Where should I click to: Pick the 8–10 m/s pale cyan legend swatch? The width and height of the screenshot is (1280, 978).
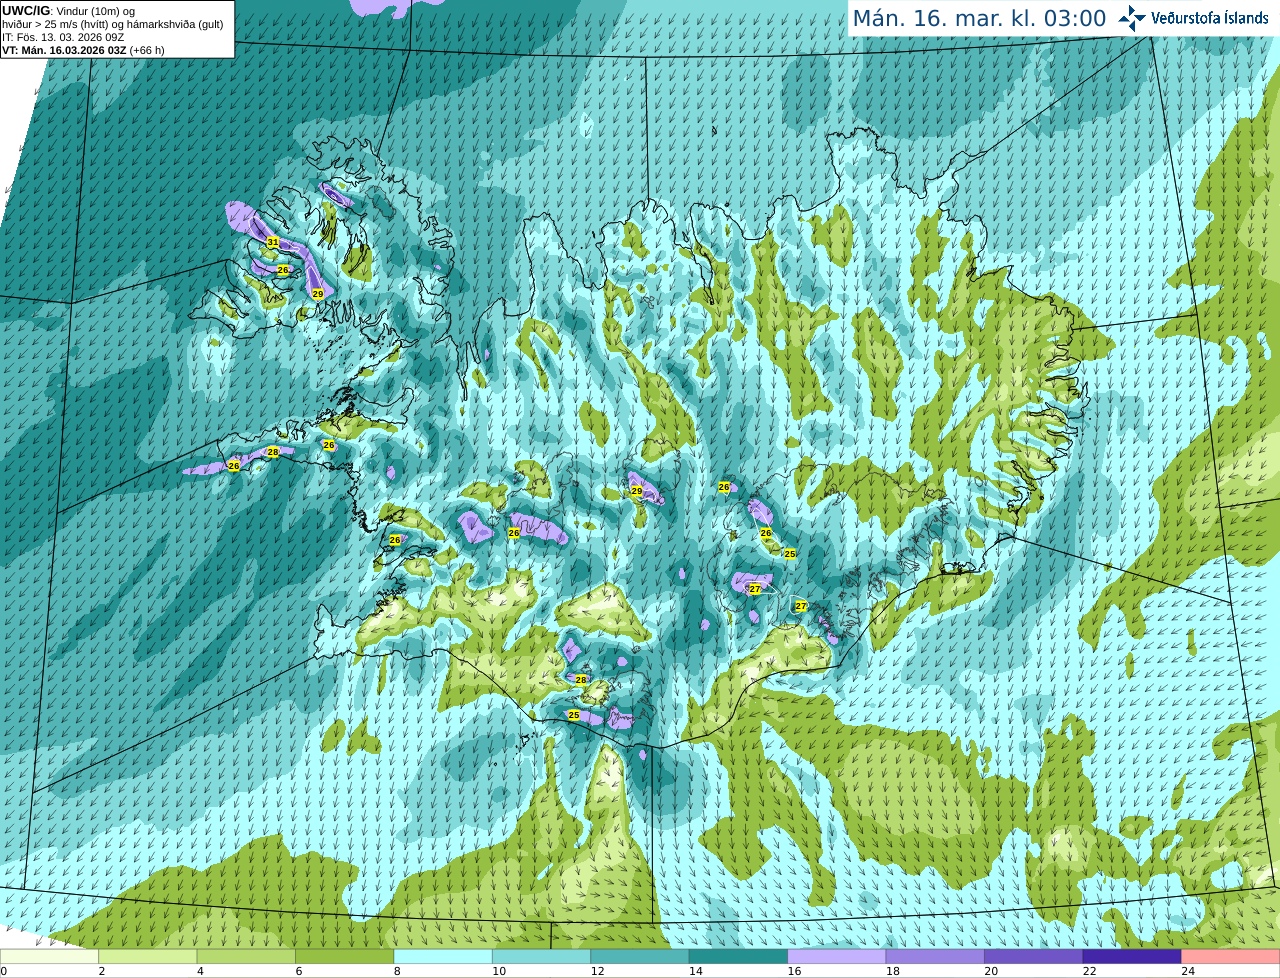click(x=443, y=957)
